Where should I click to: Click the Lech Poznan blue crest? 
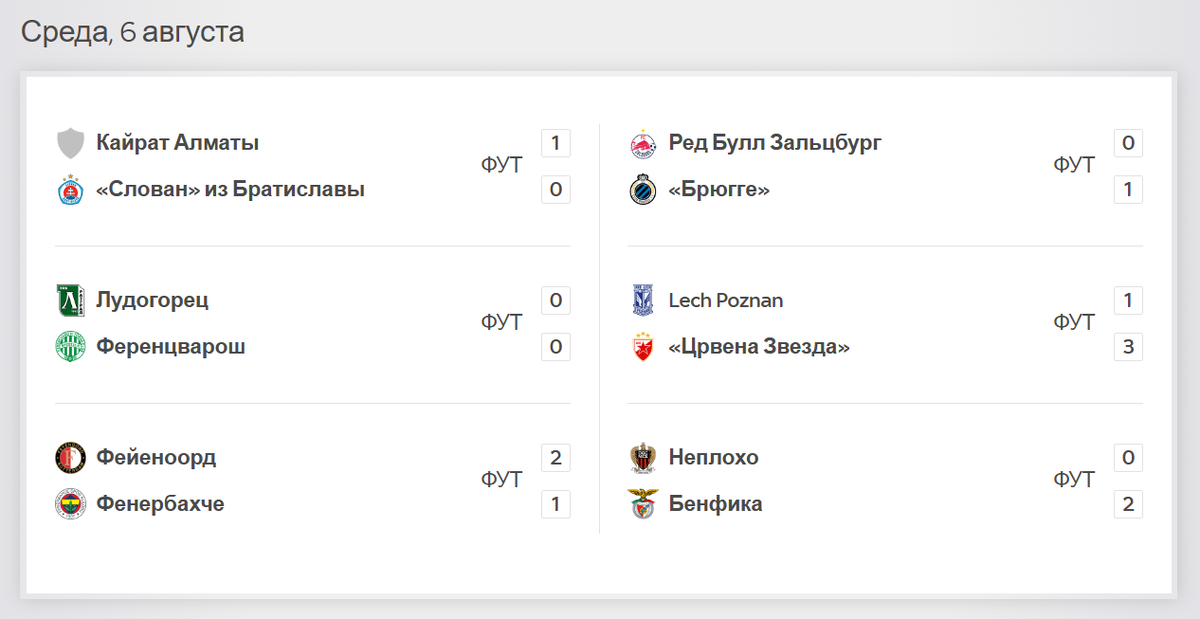point(642,300)
